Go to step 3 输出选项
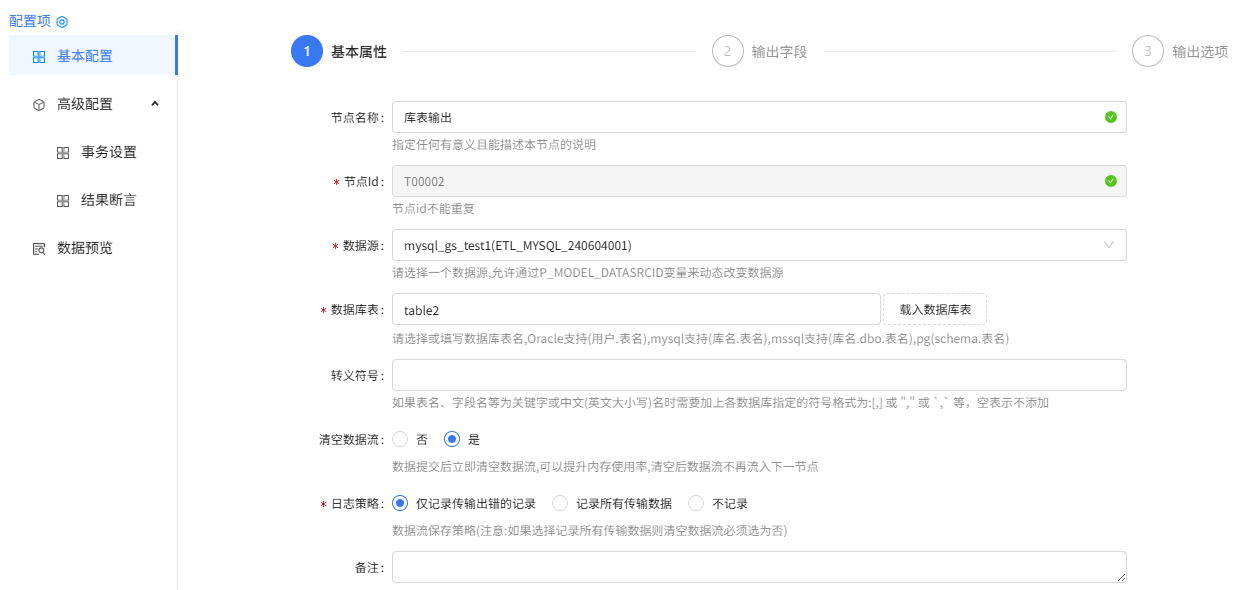This screenshot has width=1237, height=590. point(1147,51)
